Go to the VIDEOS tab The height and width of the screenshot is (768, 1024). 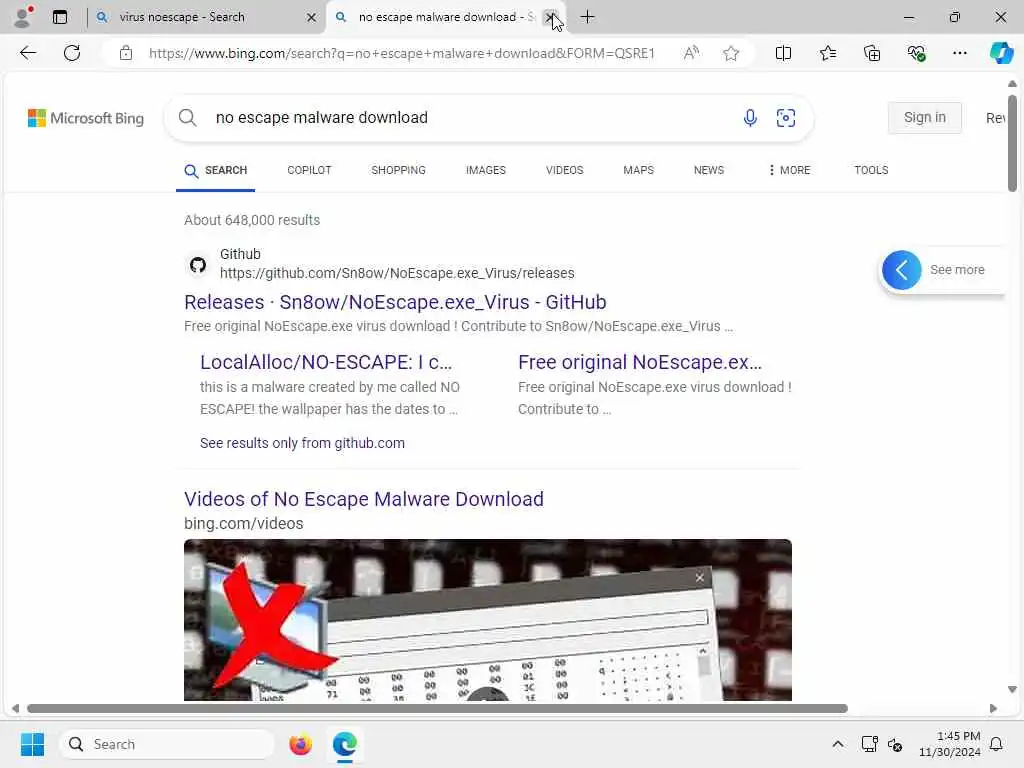(564, 170)
